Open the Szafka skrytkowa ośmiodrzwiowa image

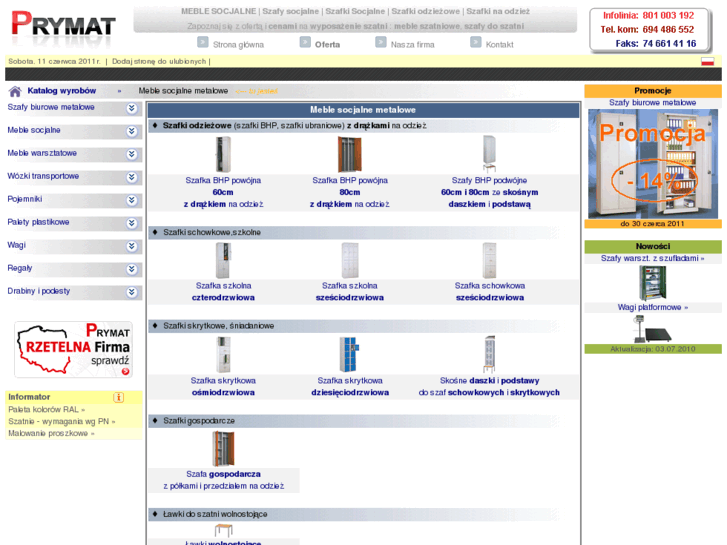click(x=223, y=355)
